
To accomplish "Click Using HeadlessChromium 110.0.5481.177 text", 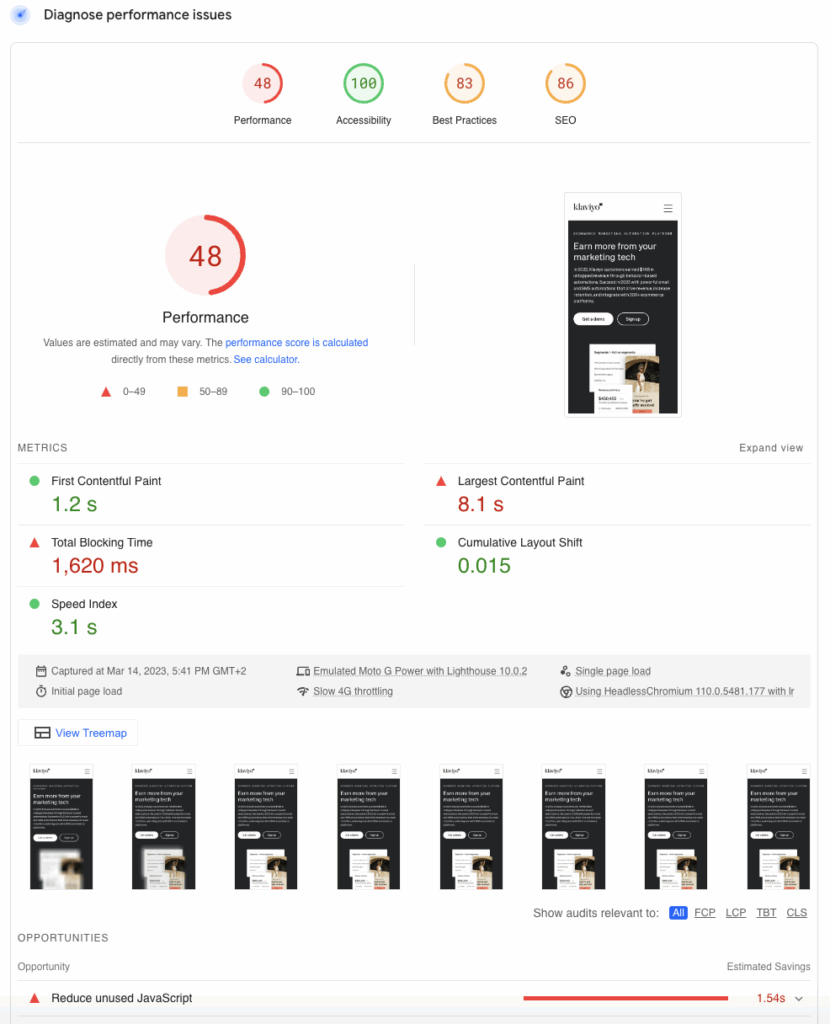I will tap(684, 692).
